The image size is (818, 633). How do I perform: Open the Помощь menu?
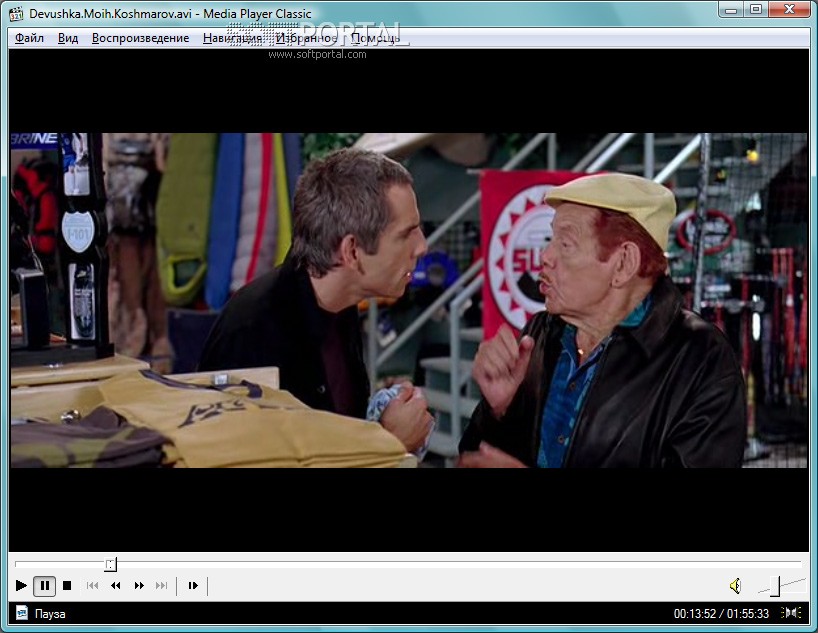[x=375, y=38]
